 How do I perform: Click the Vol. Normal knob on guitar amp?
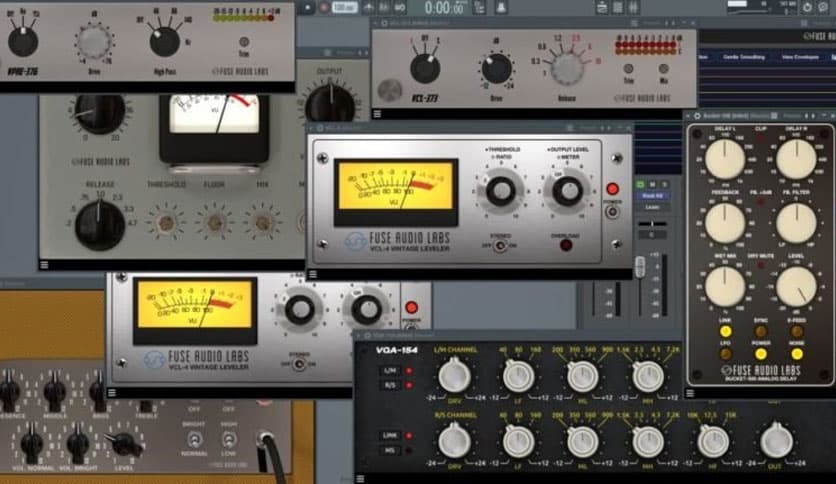[31, 443]
